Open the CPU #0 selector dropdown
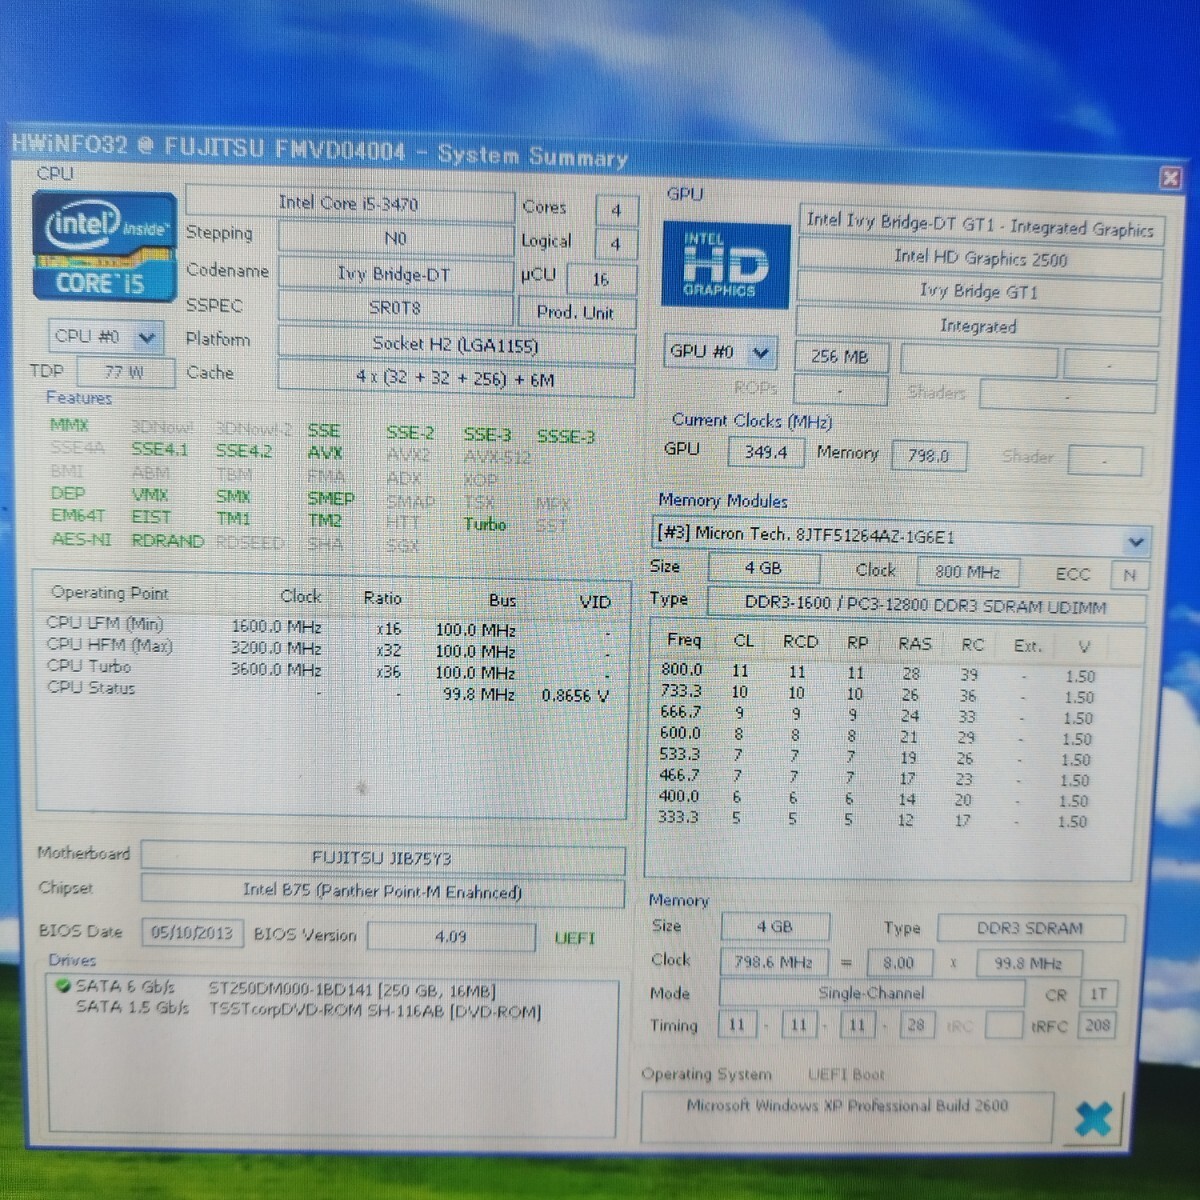 [x=105, y=337]
